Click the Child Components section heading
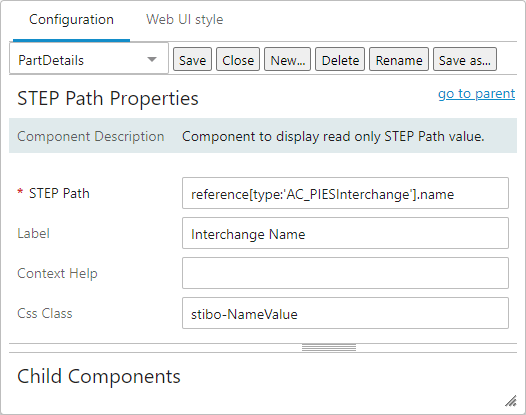This screenshot has width=526, height=415. coord(99,376)
